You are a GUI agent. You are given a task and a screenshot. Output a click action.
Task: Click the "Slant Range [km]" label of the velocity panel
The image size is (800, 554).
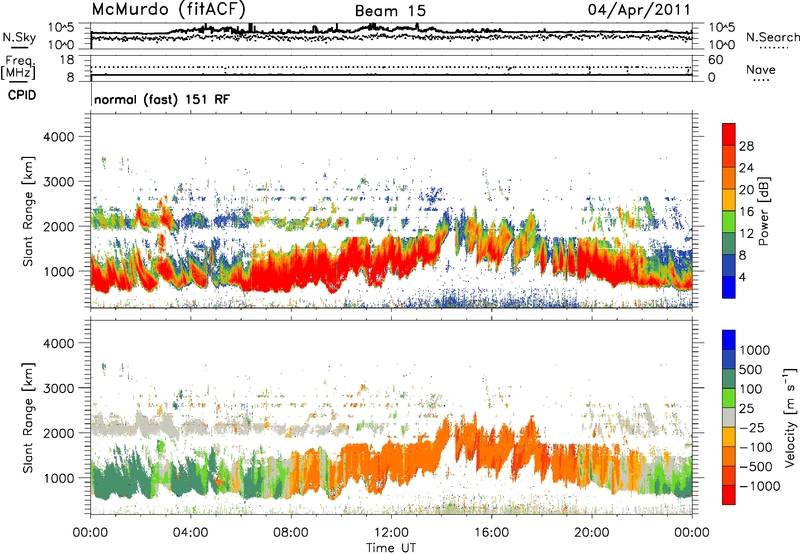(29, 418)
